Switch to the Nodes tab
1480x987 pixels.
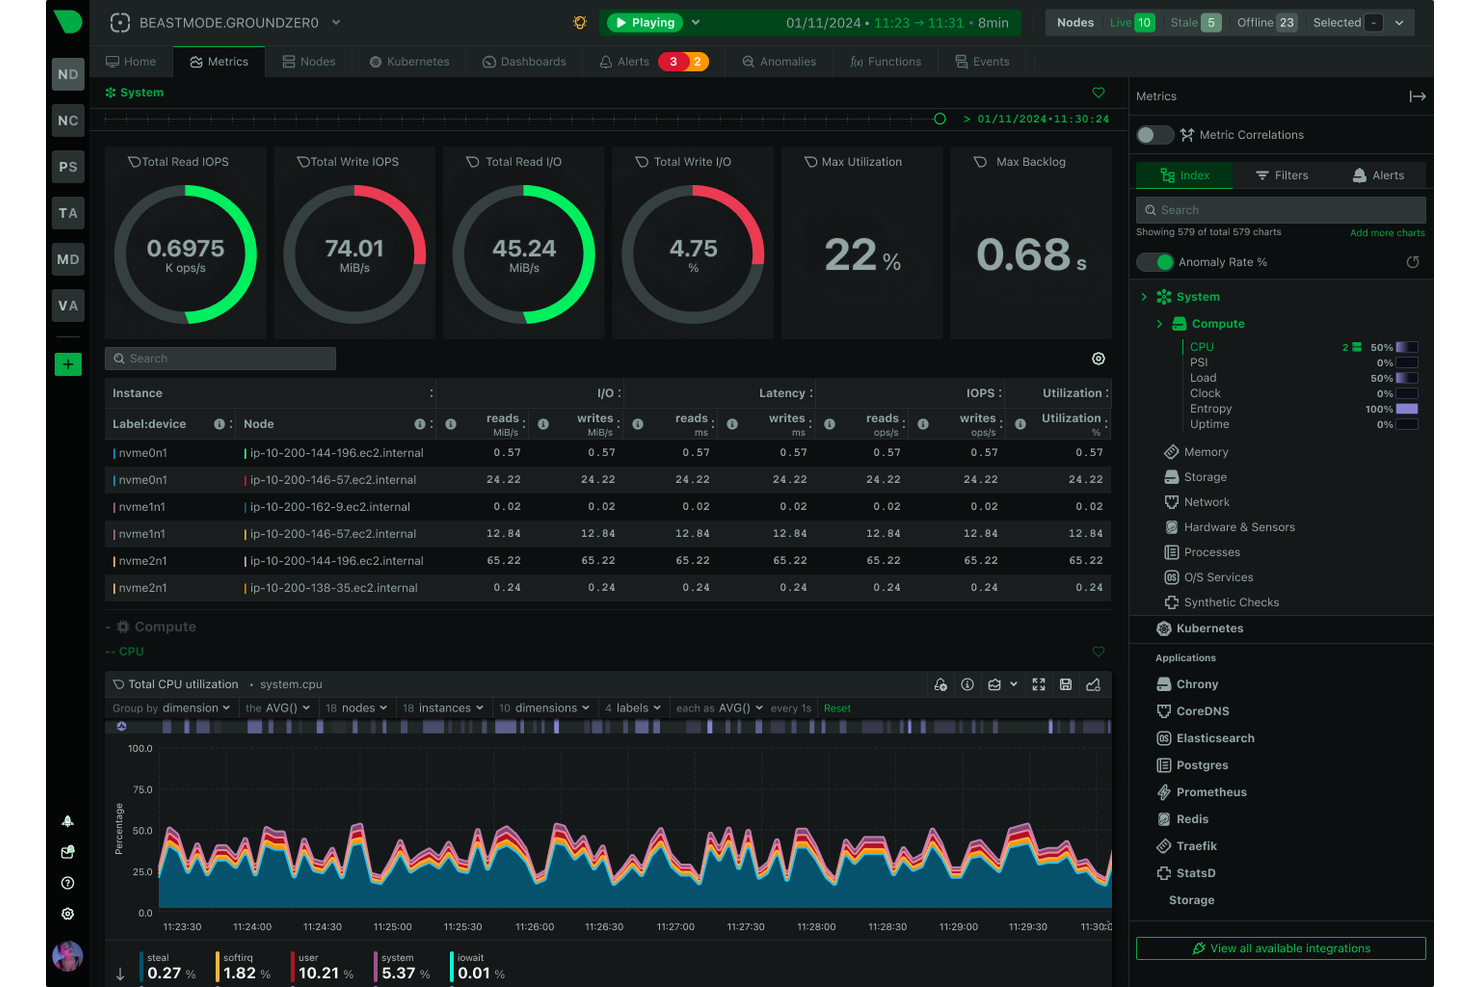point(309,61)
